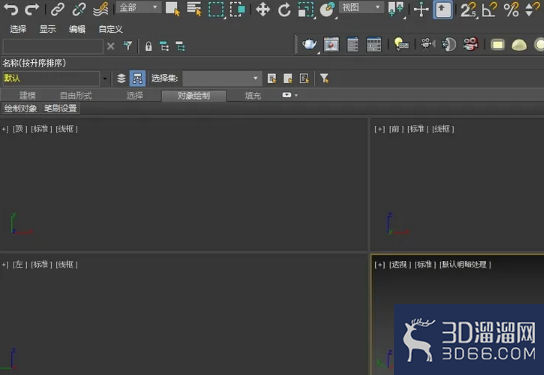Select the 对象绘制 ribbon tab
The height and width of the screenshot is (375, 544).
(194, 96)
